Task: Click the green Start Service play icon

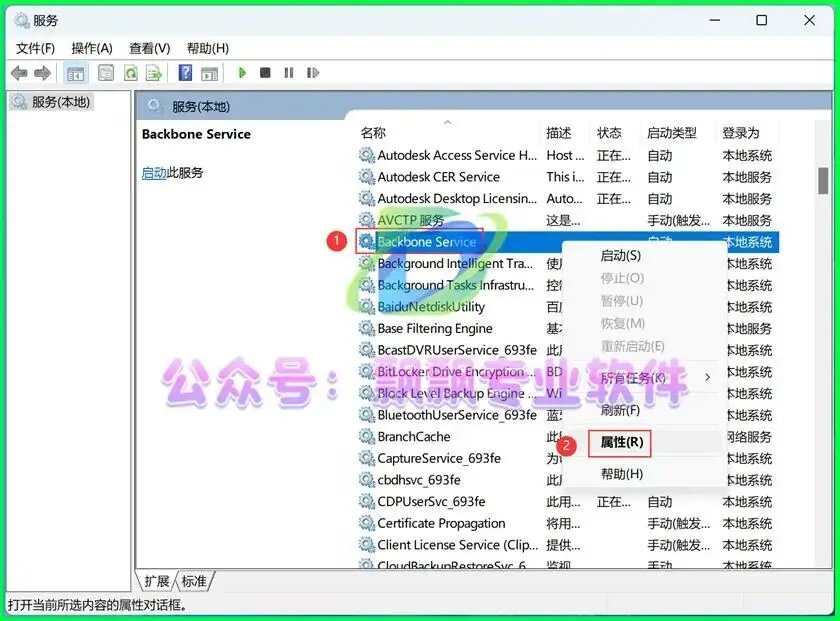Action: click(x=242, y=72)
